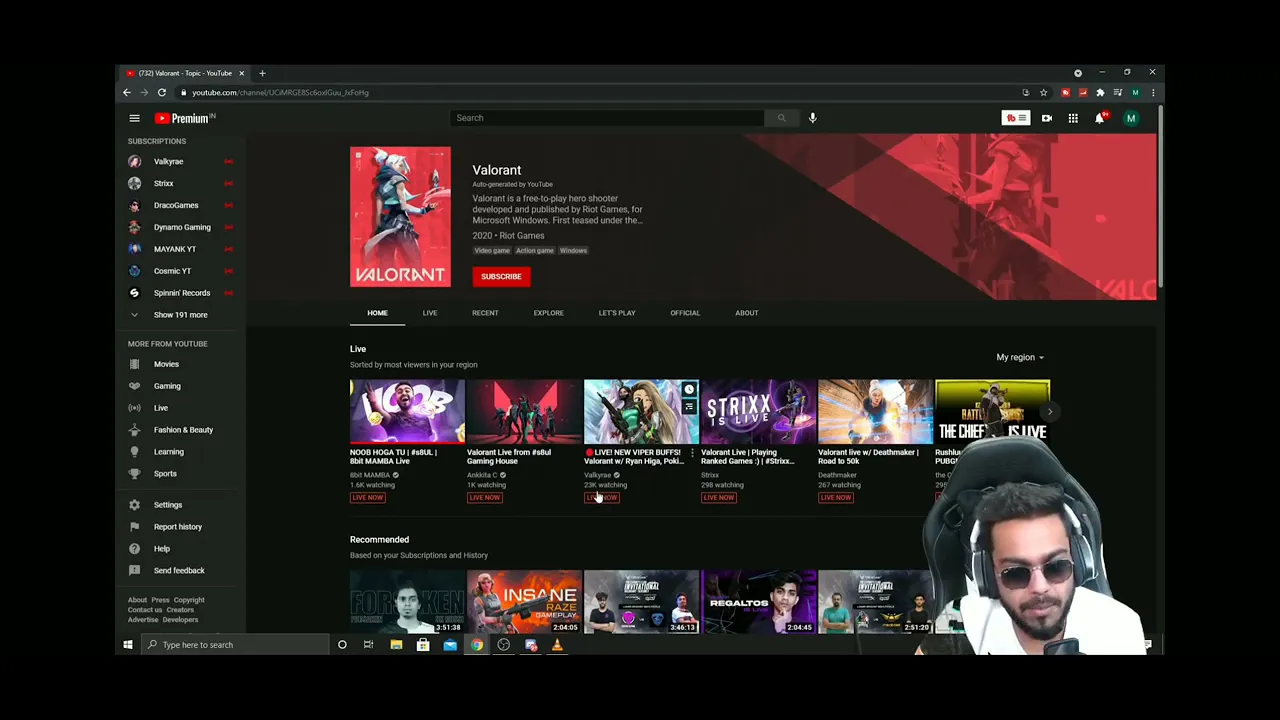Open the Strixx subscription in the sidebar
The width and height of the screenshot is (1280, 720).
tap(180, 183)
